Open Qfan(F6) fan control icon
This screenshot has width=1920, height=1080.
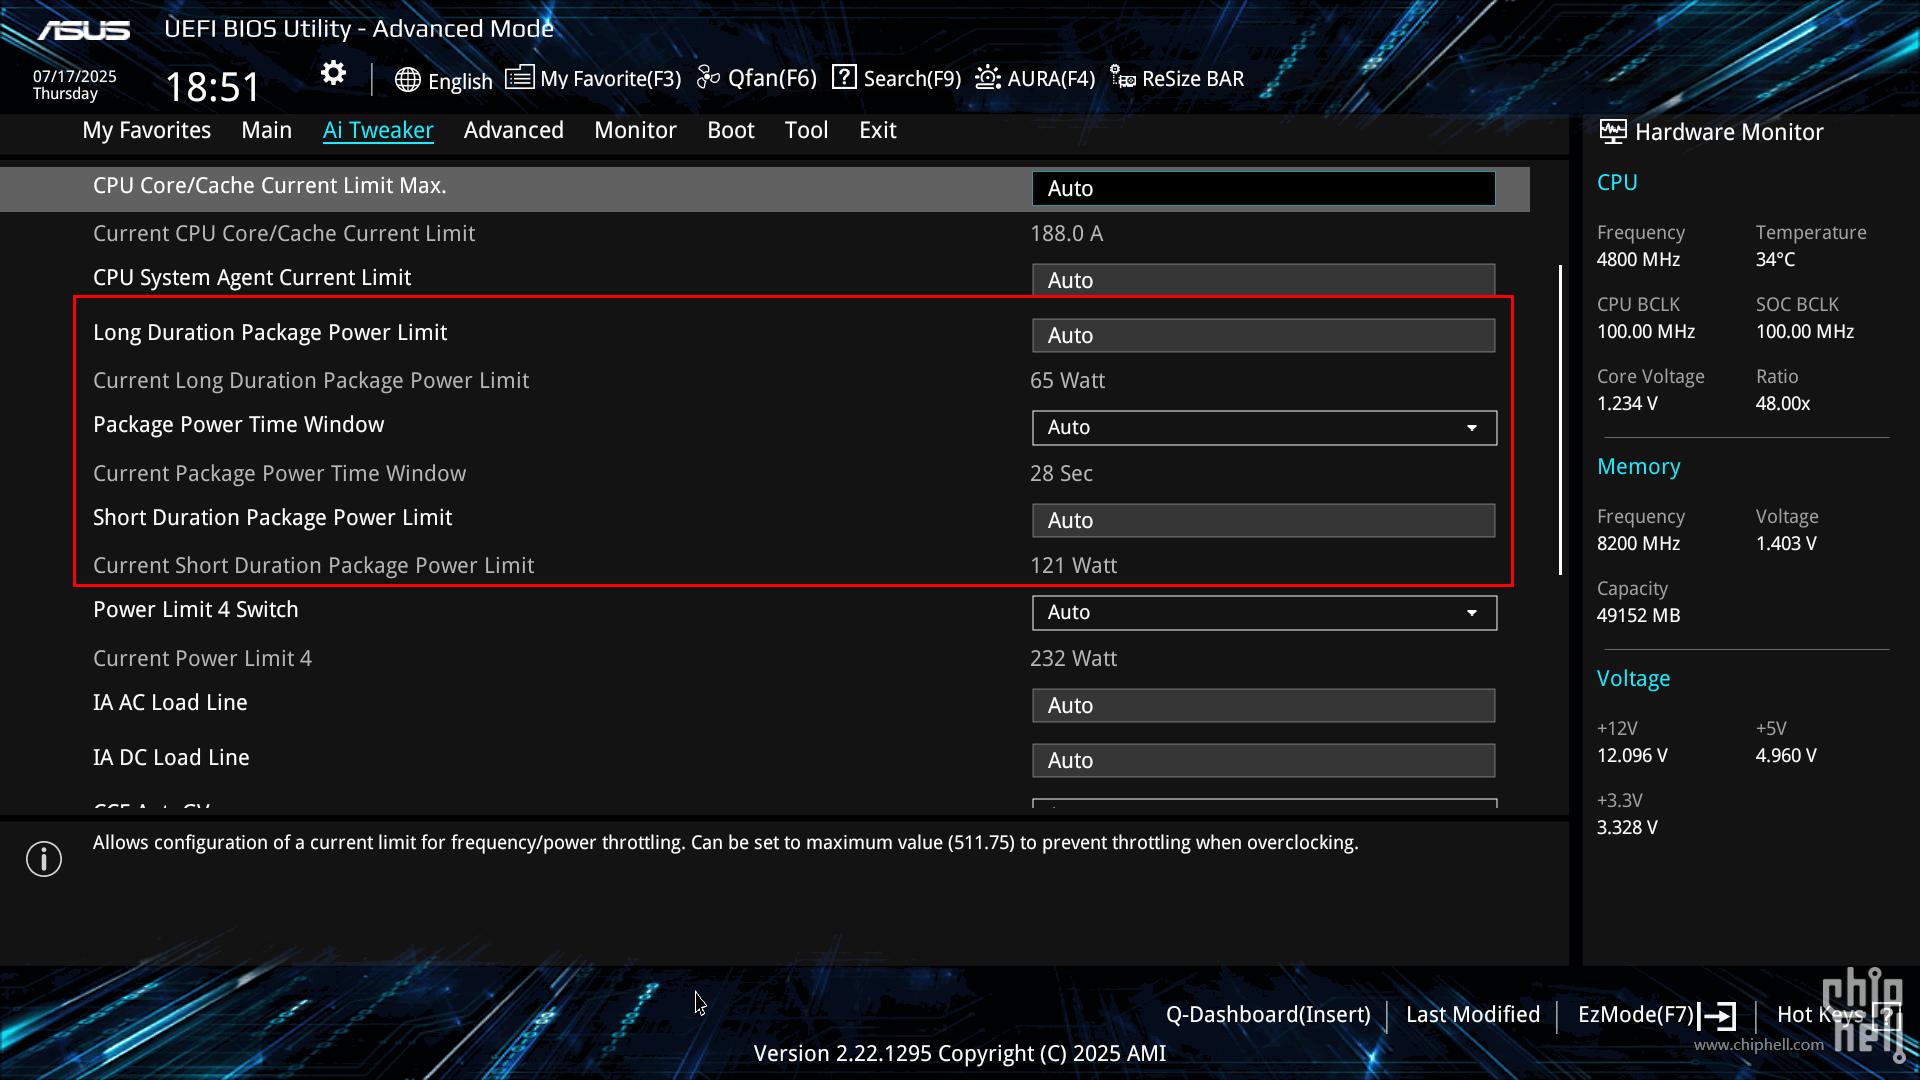click(708, 77)
